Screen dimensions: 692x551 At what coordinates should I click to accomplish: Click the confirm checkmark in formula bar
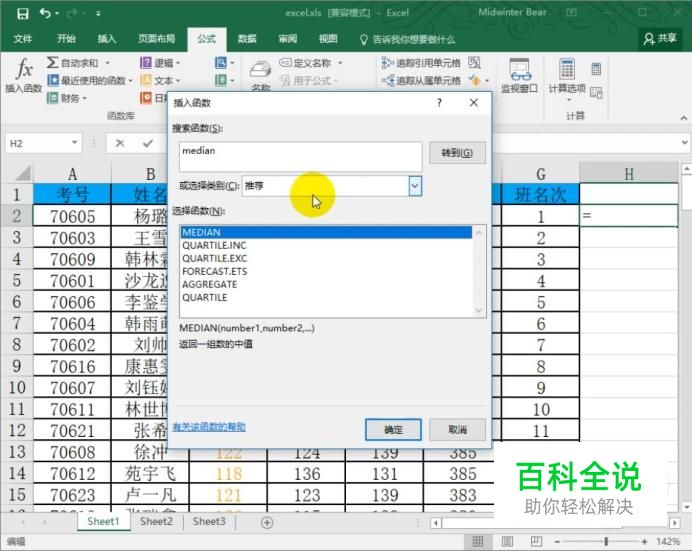tap(148, 143)
